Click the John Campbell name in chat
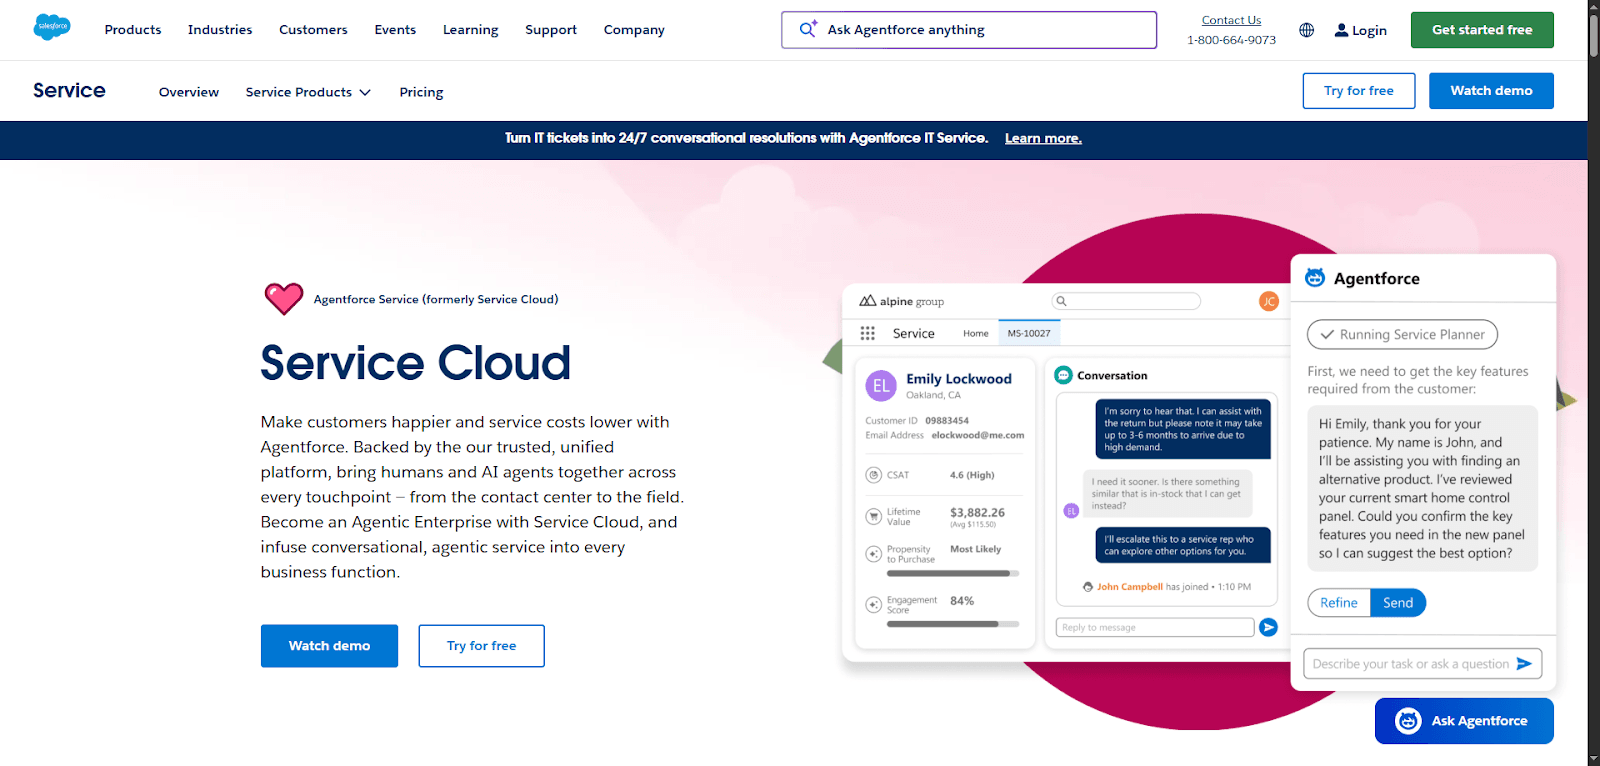The width and height of the screenshot is (1600, 766). pyautogui.click(x=1130, y=587)
